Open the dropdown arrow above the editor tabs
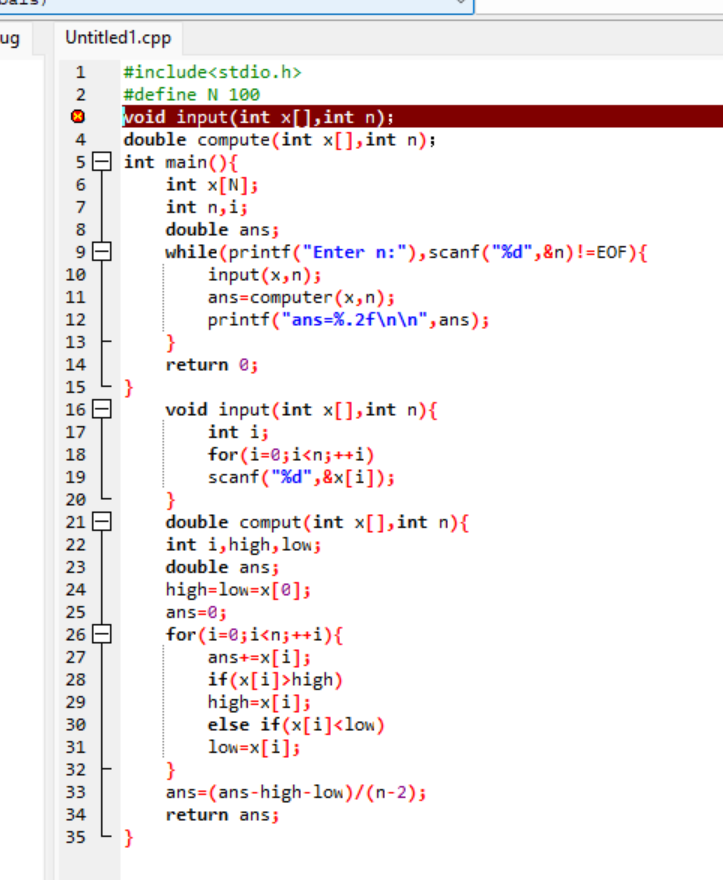Image resolution: width=723 pixels, height=880 pixels. 461,2
